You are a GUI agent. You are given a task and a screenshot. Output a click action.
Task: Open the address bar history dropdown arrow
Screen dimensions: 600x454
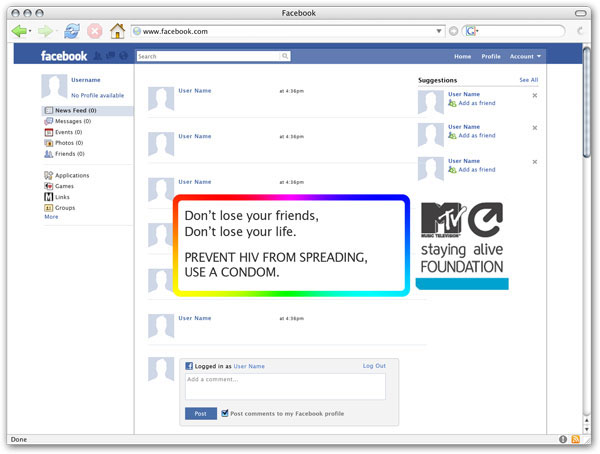439,31
